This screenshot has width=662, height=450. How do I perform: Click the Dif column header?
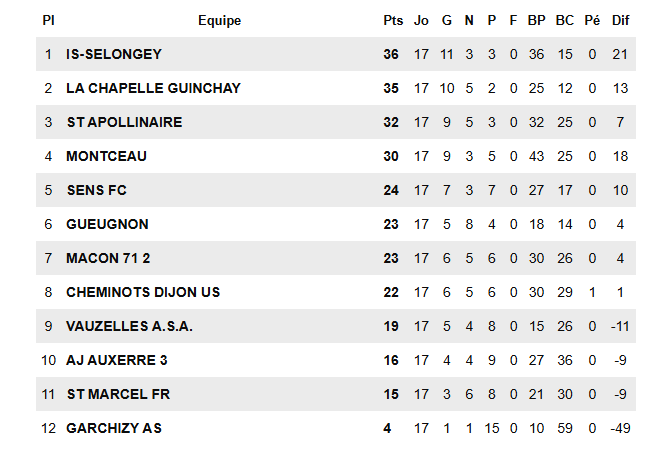coord(620,20)
